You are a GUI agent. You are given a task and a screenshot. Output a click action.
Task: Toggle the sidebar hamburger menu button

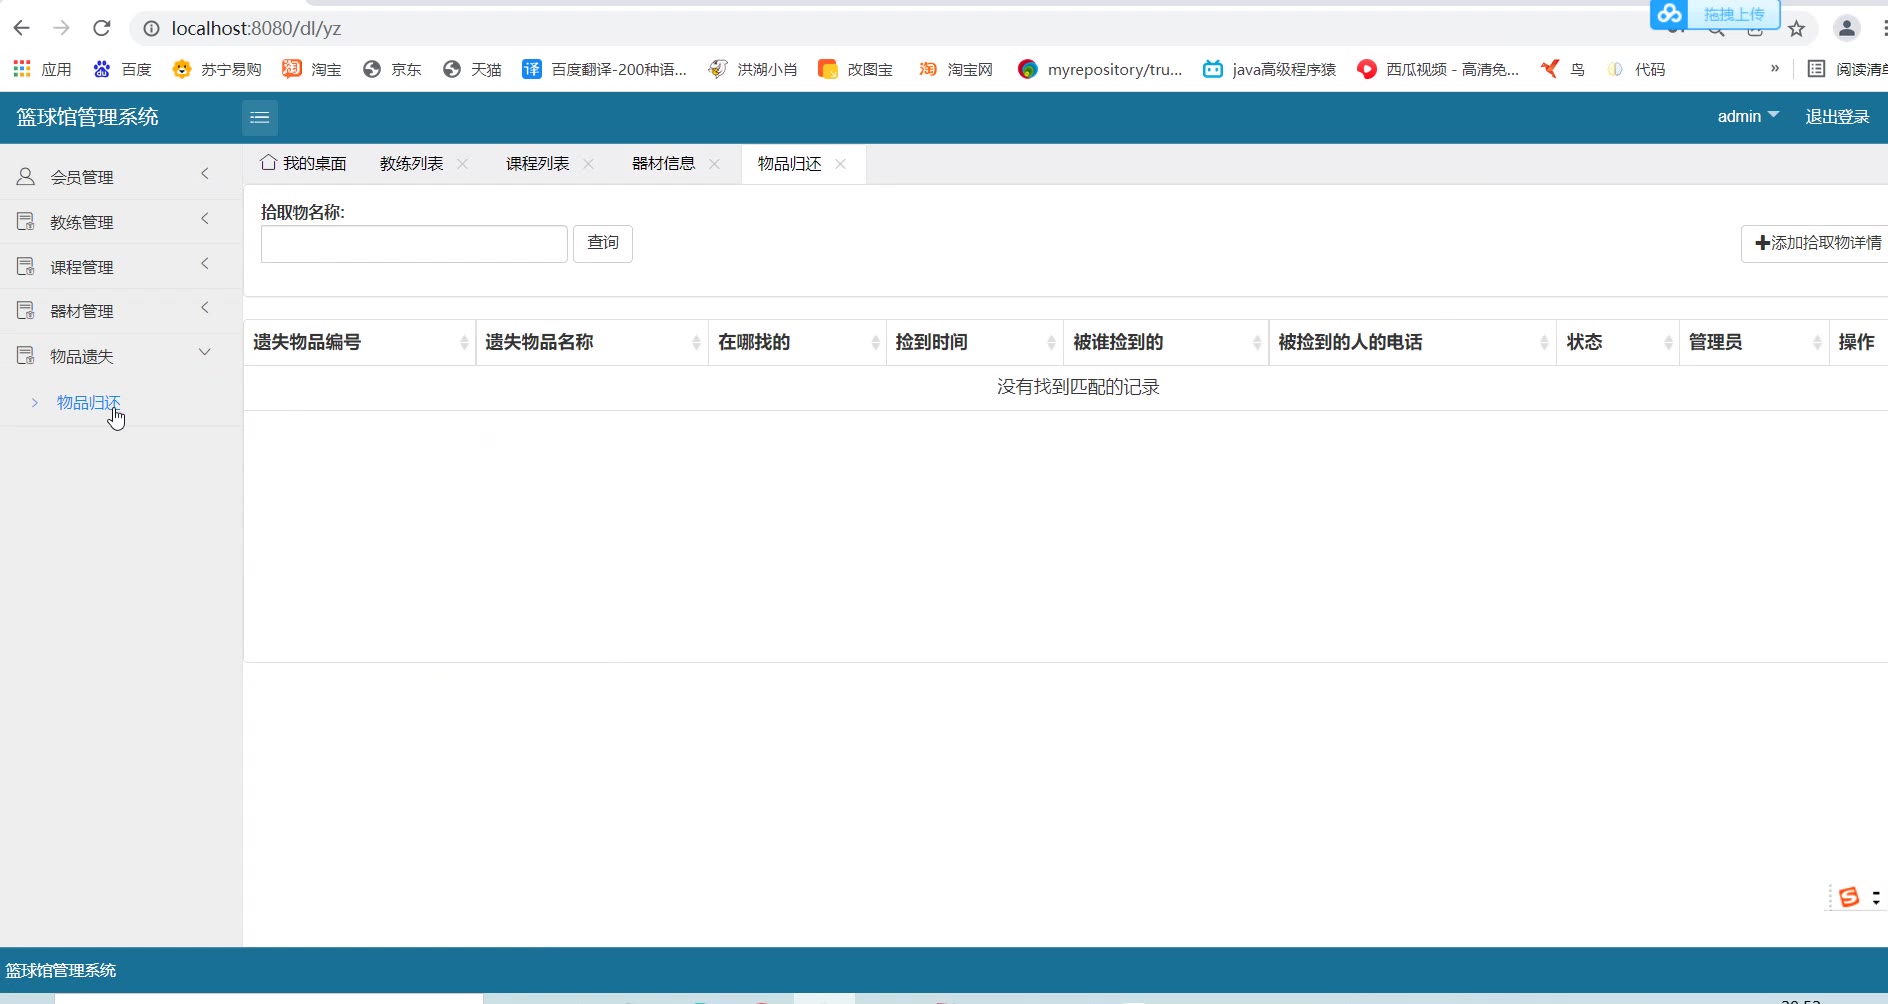click(x=259, y=118)
